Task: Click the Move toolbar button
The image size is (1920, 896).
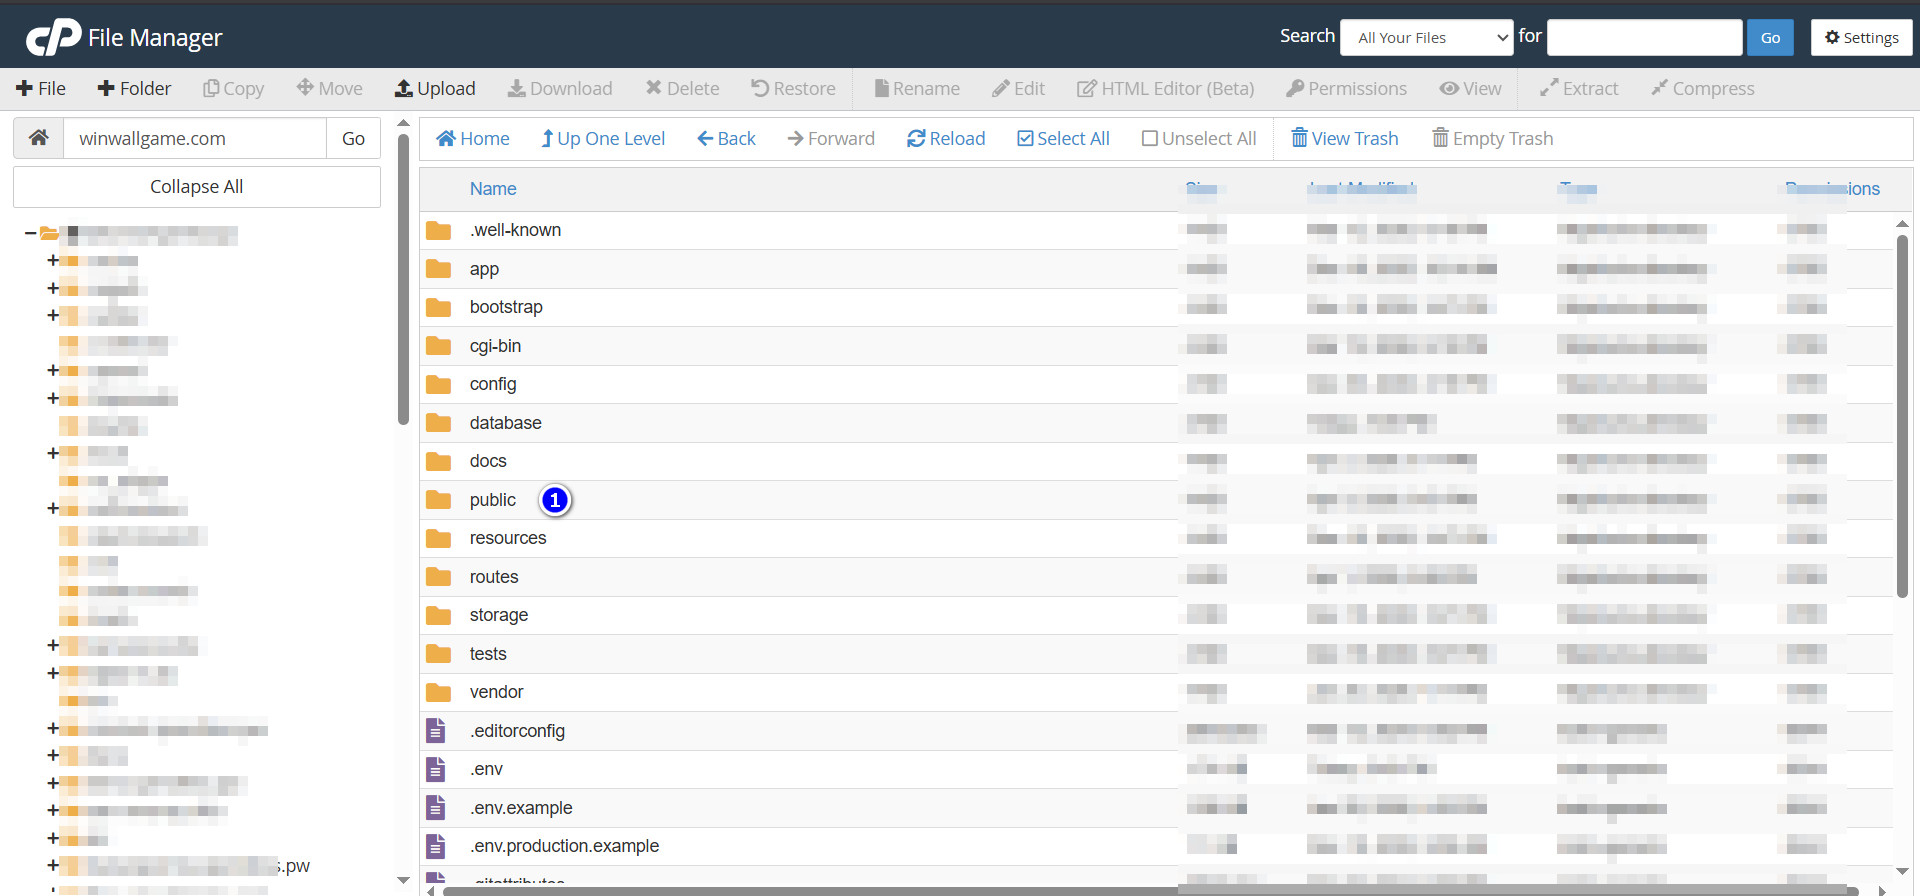Action: pos(330,89)
